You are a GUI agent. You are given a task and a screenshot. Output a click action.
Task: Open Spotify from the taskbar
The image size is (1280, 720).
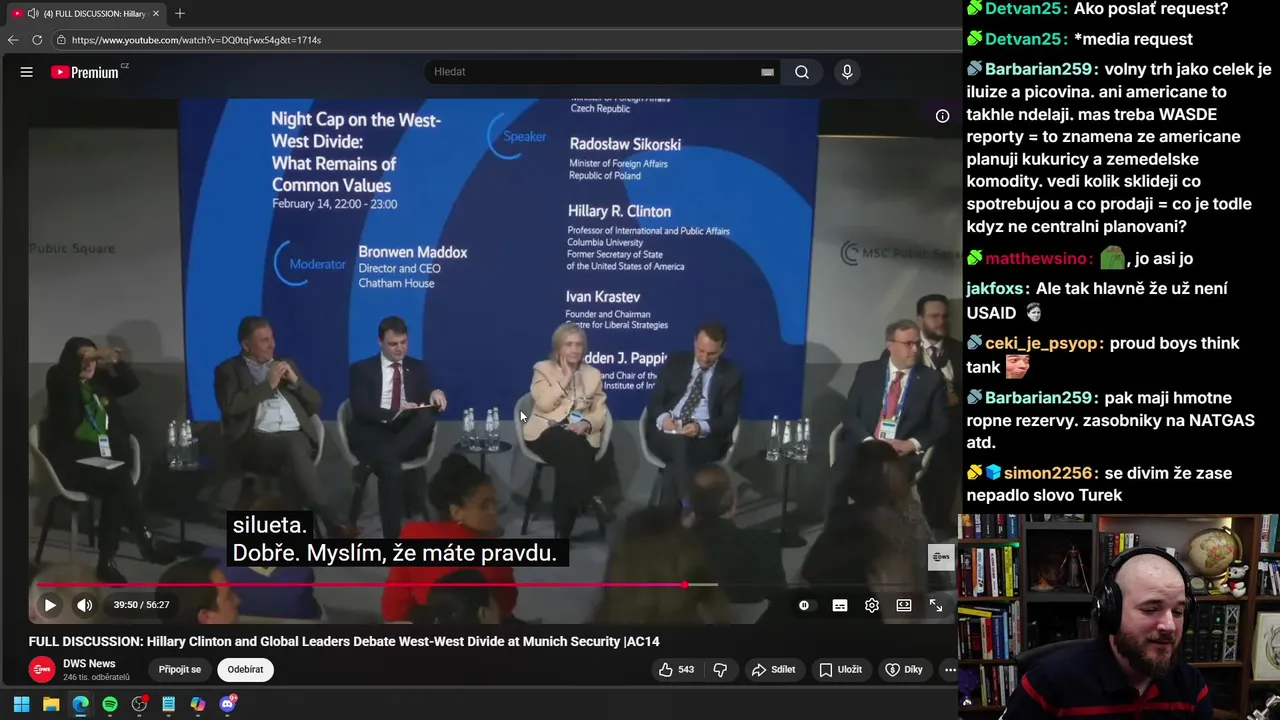point(110,704)
